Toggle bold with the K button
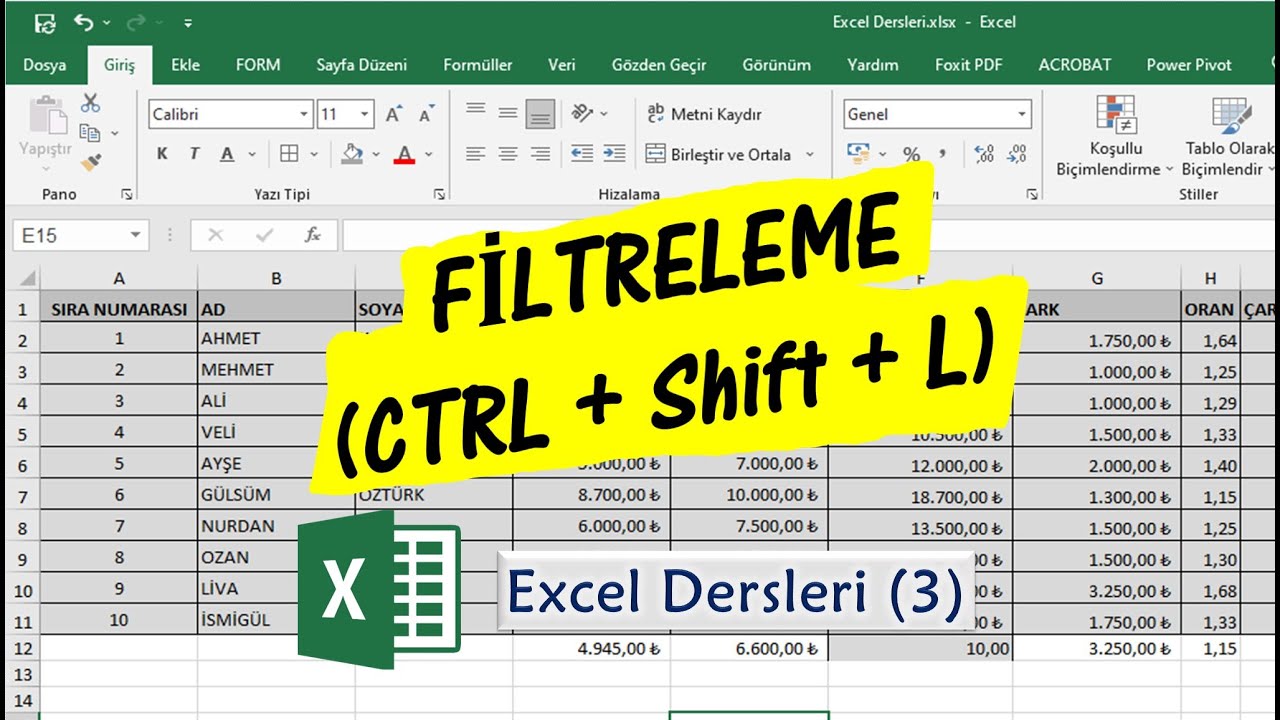The image size is (1280, 720). click(162, 154)
